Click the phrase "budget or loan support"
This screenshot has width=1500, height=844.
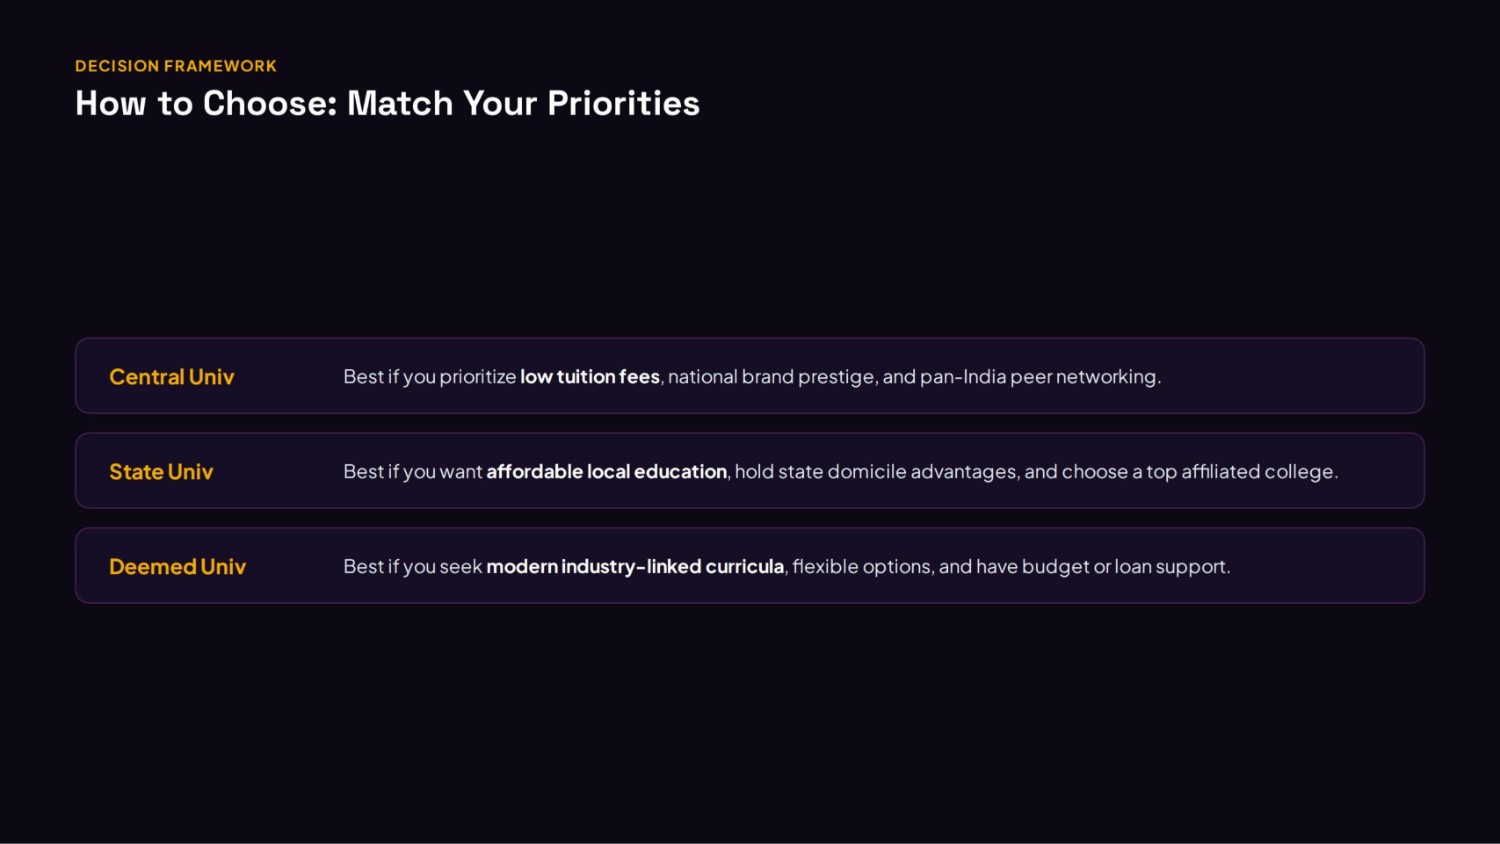[1124, 567]
